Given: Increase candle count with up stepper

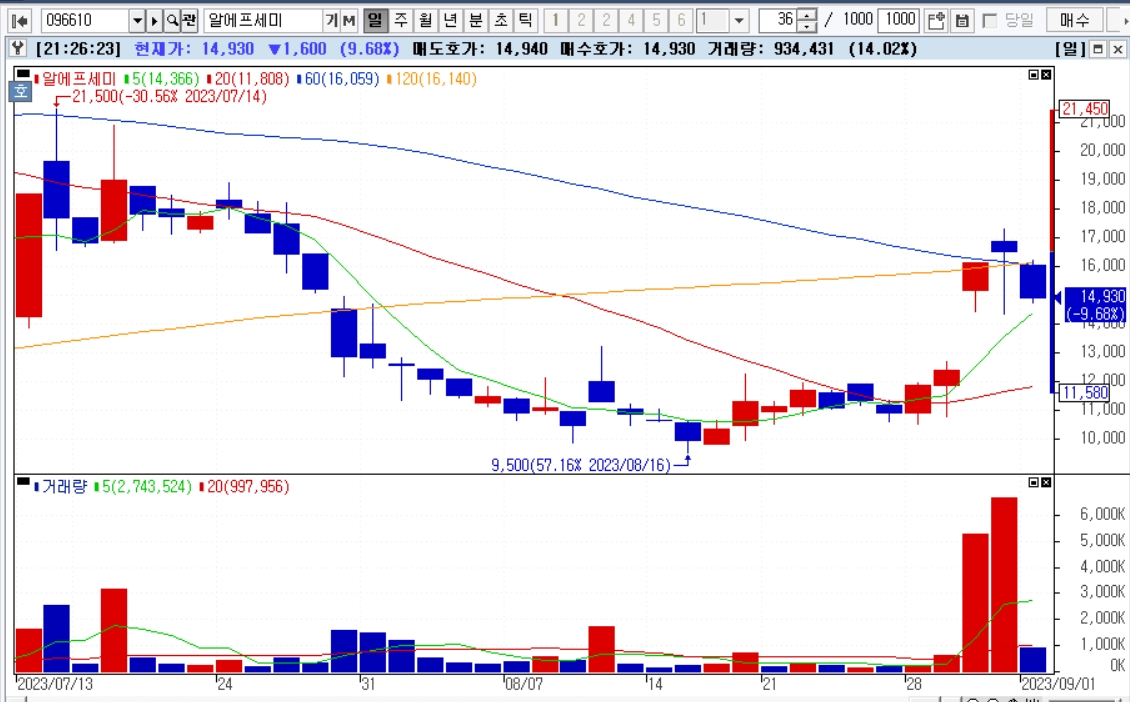Looking at the screenshot, I should [807, 14].
